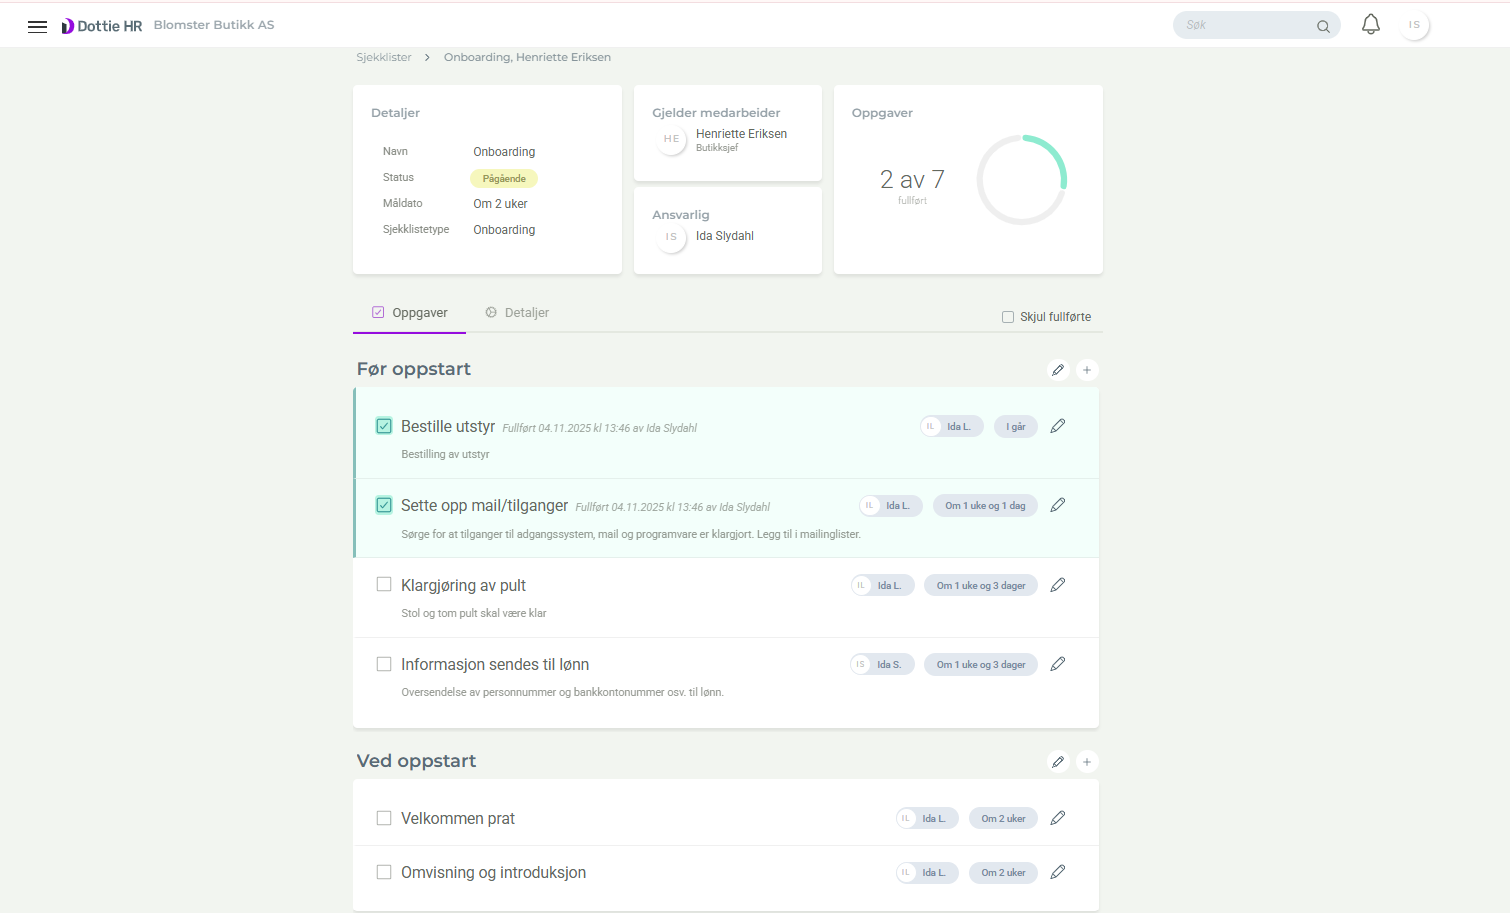Screen dimensions: 1510x913
Task: Enable the Skjul fullførte checkbox
Action: 1008,316
